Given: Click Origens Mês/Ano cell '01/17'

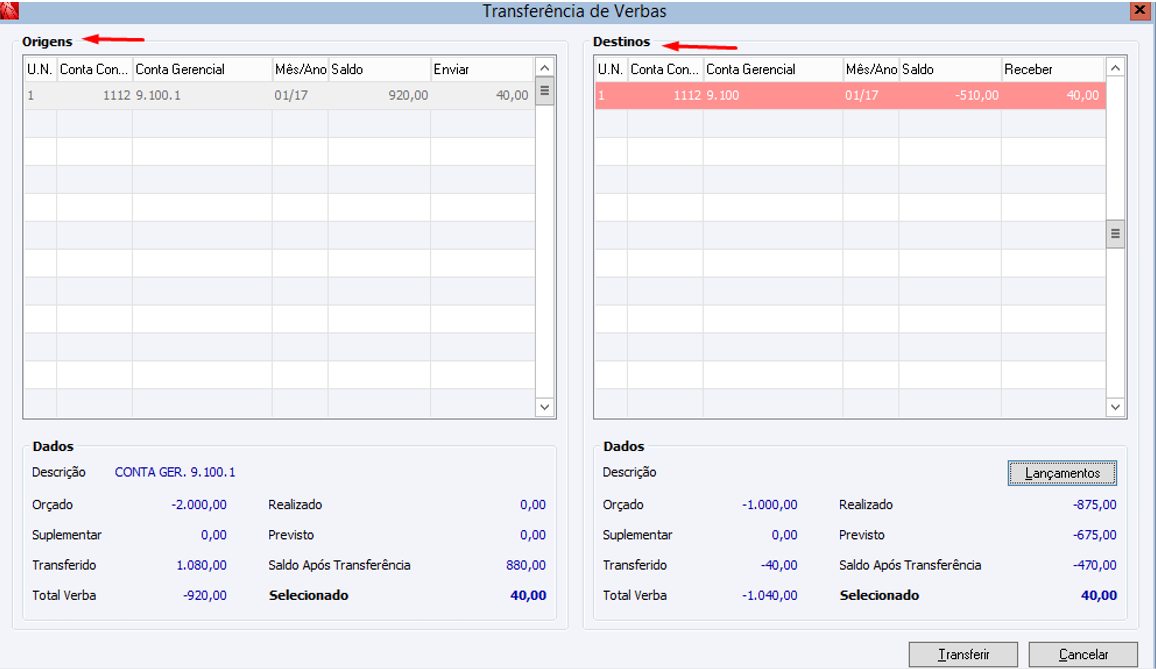Looking at the screenshot, I should pyautogui.click(x=300, y=95).
